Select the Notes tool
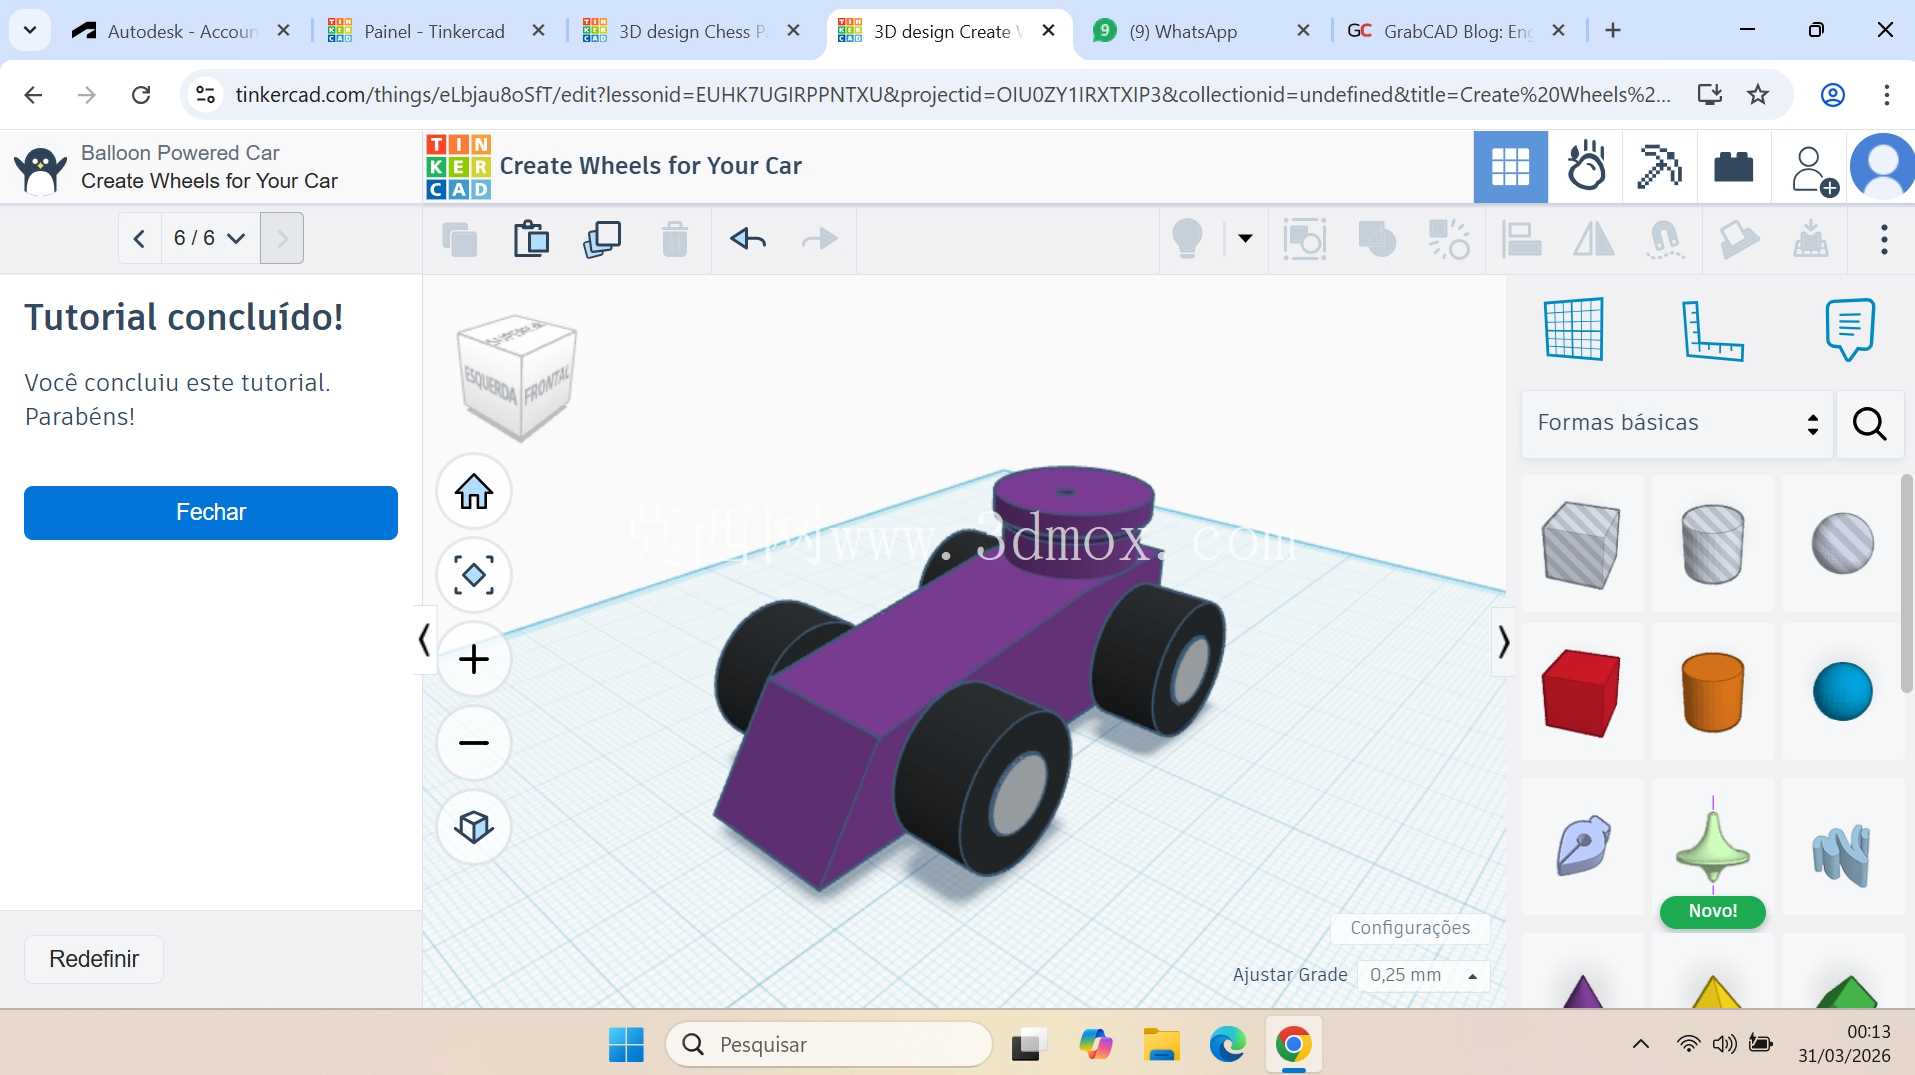The height and width of the screenshot is (1075, 1915). pyautogui.click(x=1849, y=329)
